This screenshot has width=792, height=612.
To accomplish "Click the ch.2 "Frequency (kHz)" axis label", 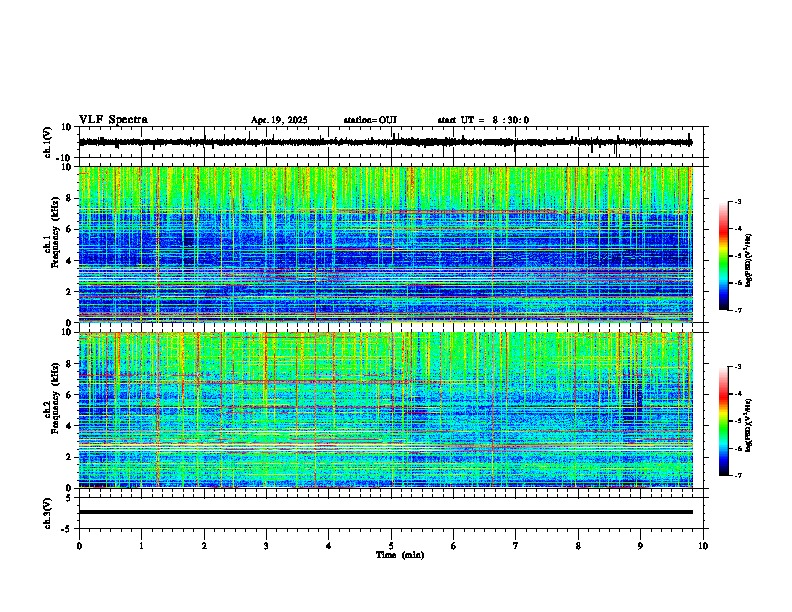I will [55, 398].
